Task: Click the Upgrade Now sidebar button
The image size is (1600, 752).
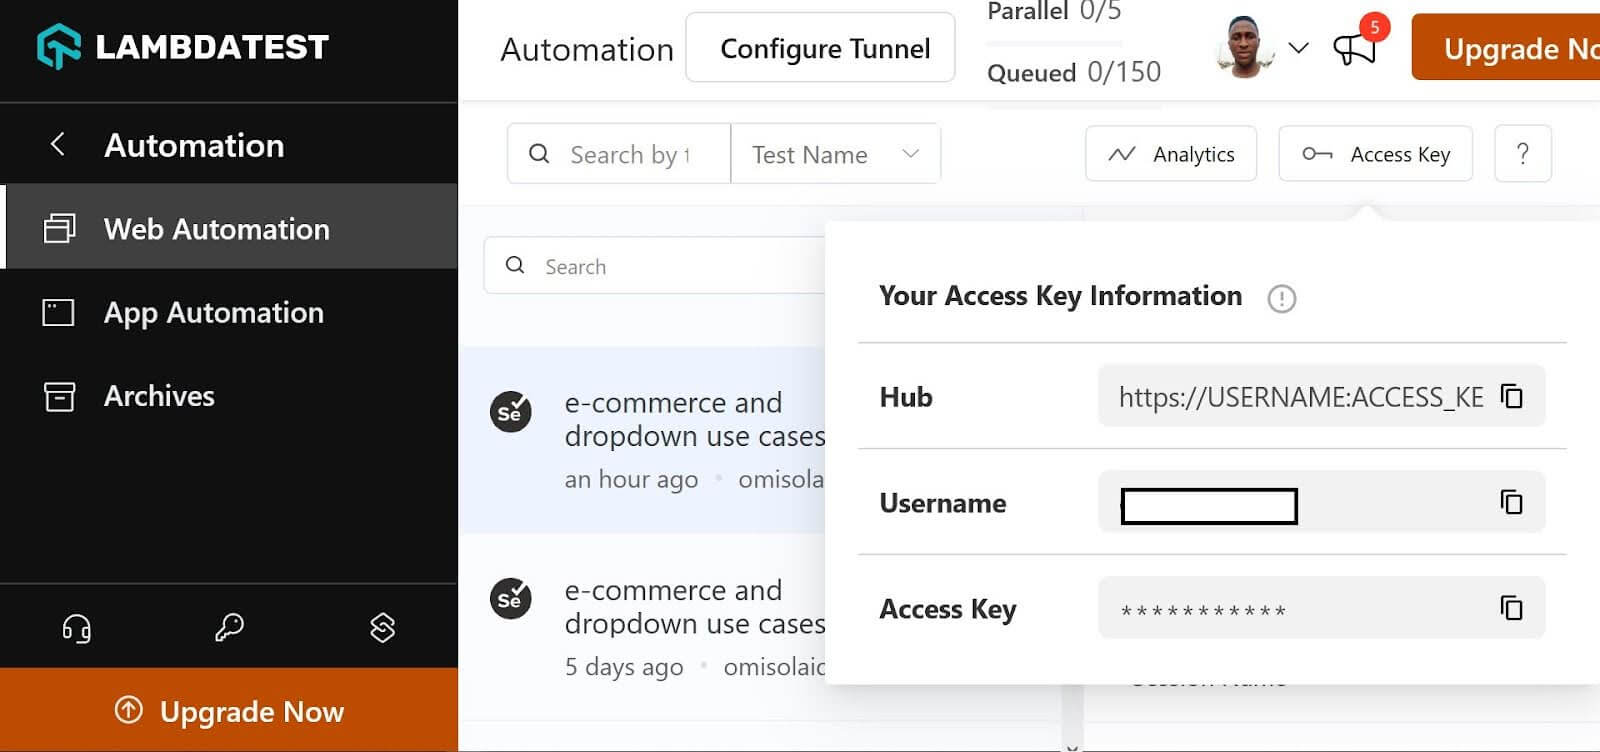Action: point(229,710)
